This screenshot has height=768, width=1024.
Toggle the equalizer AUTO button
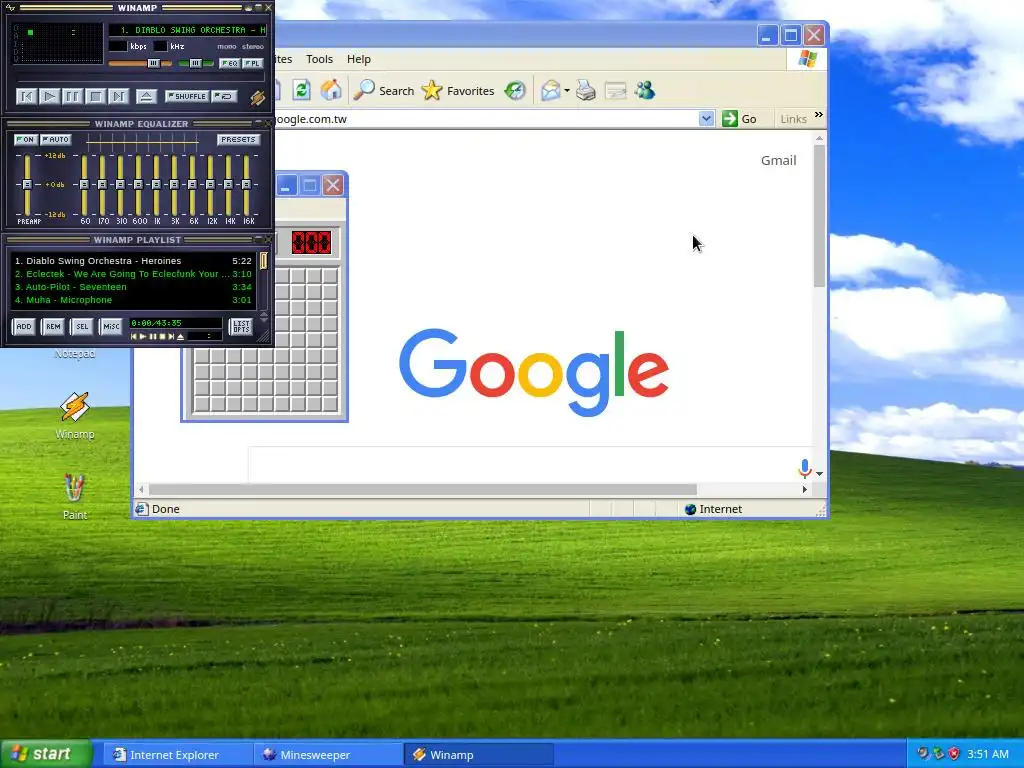56,140
